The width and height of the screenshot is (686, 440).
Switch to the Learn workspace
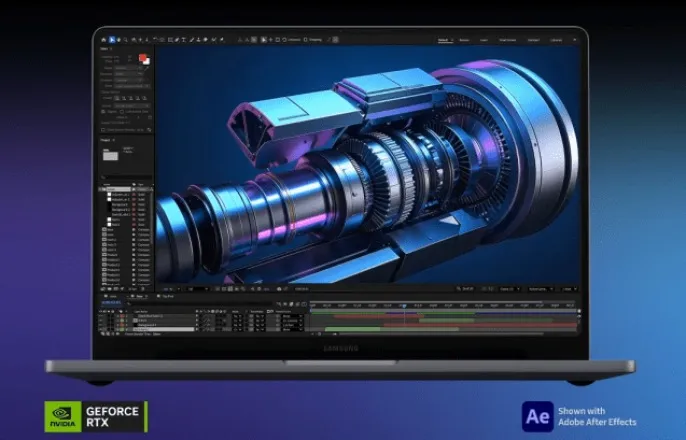tap(484, 40)
